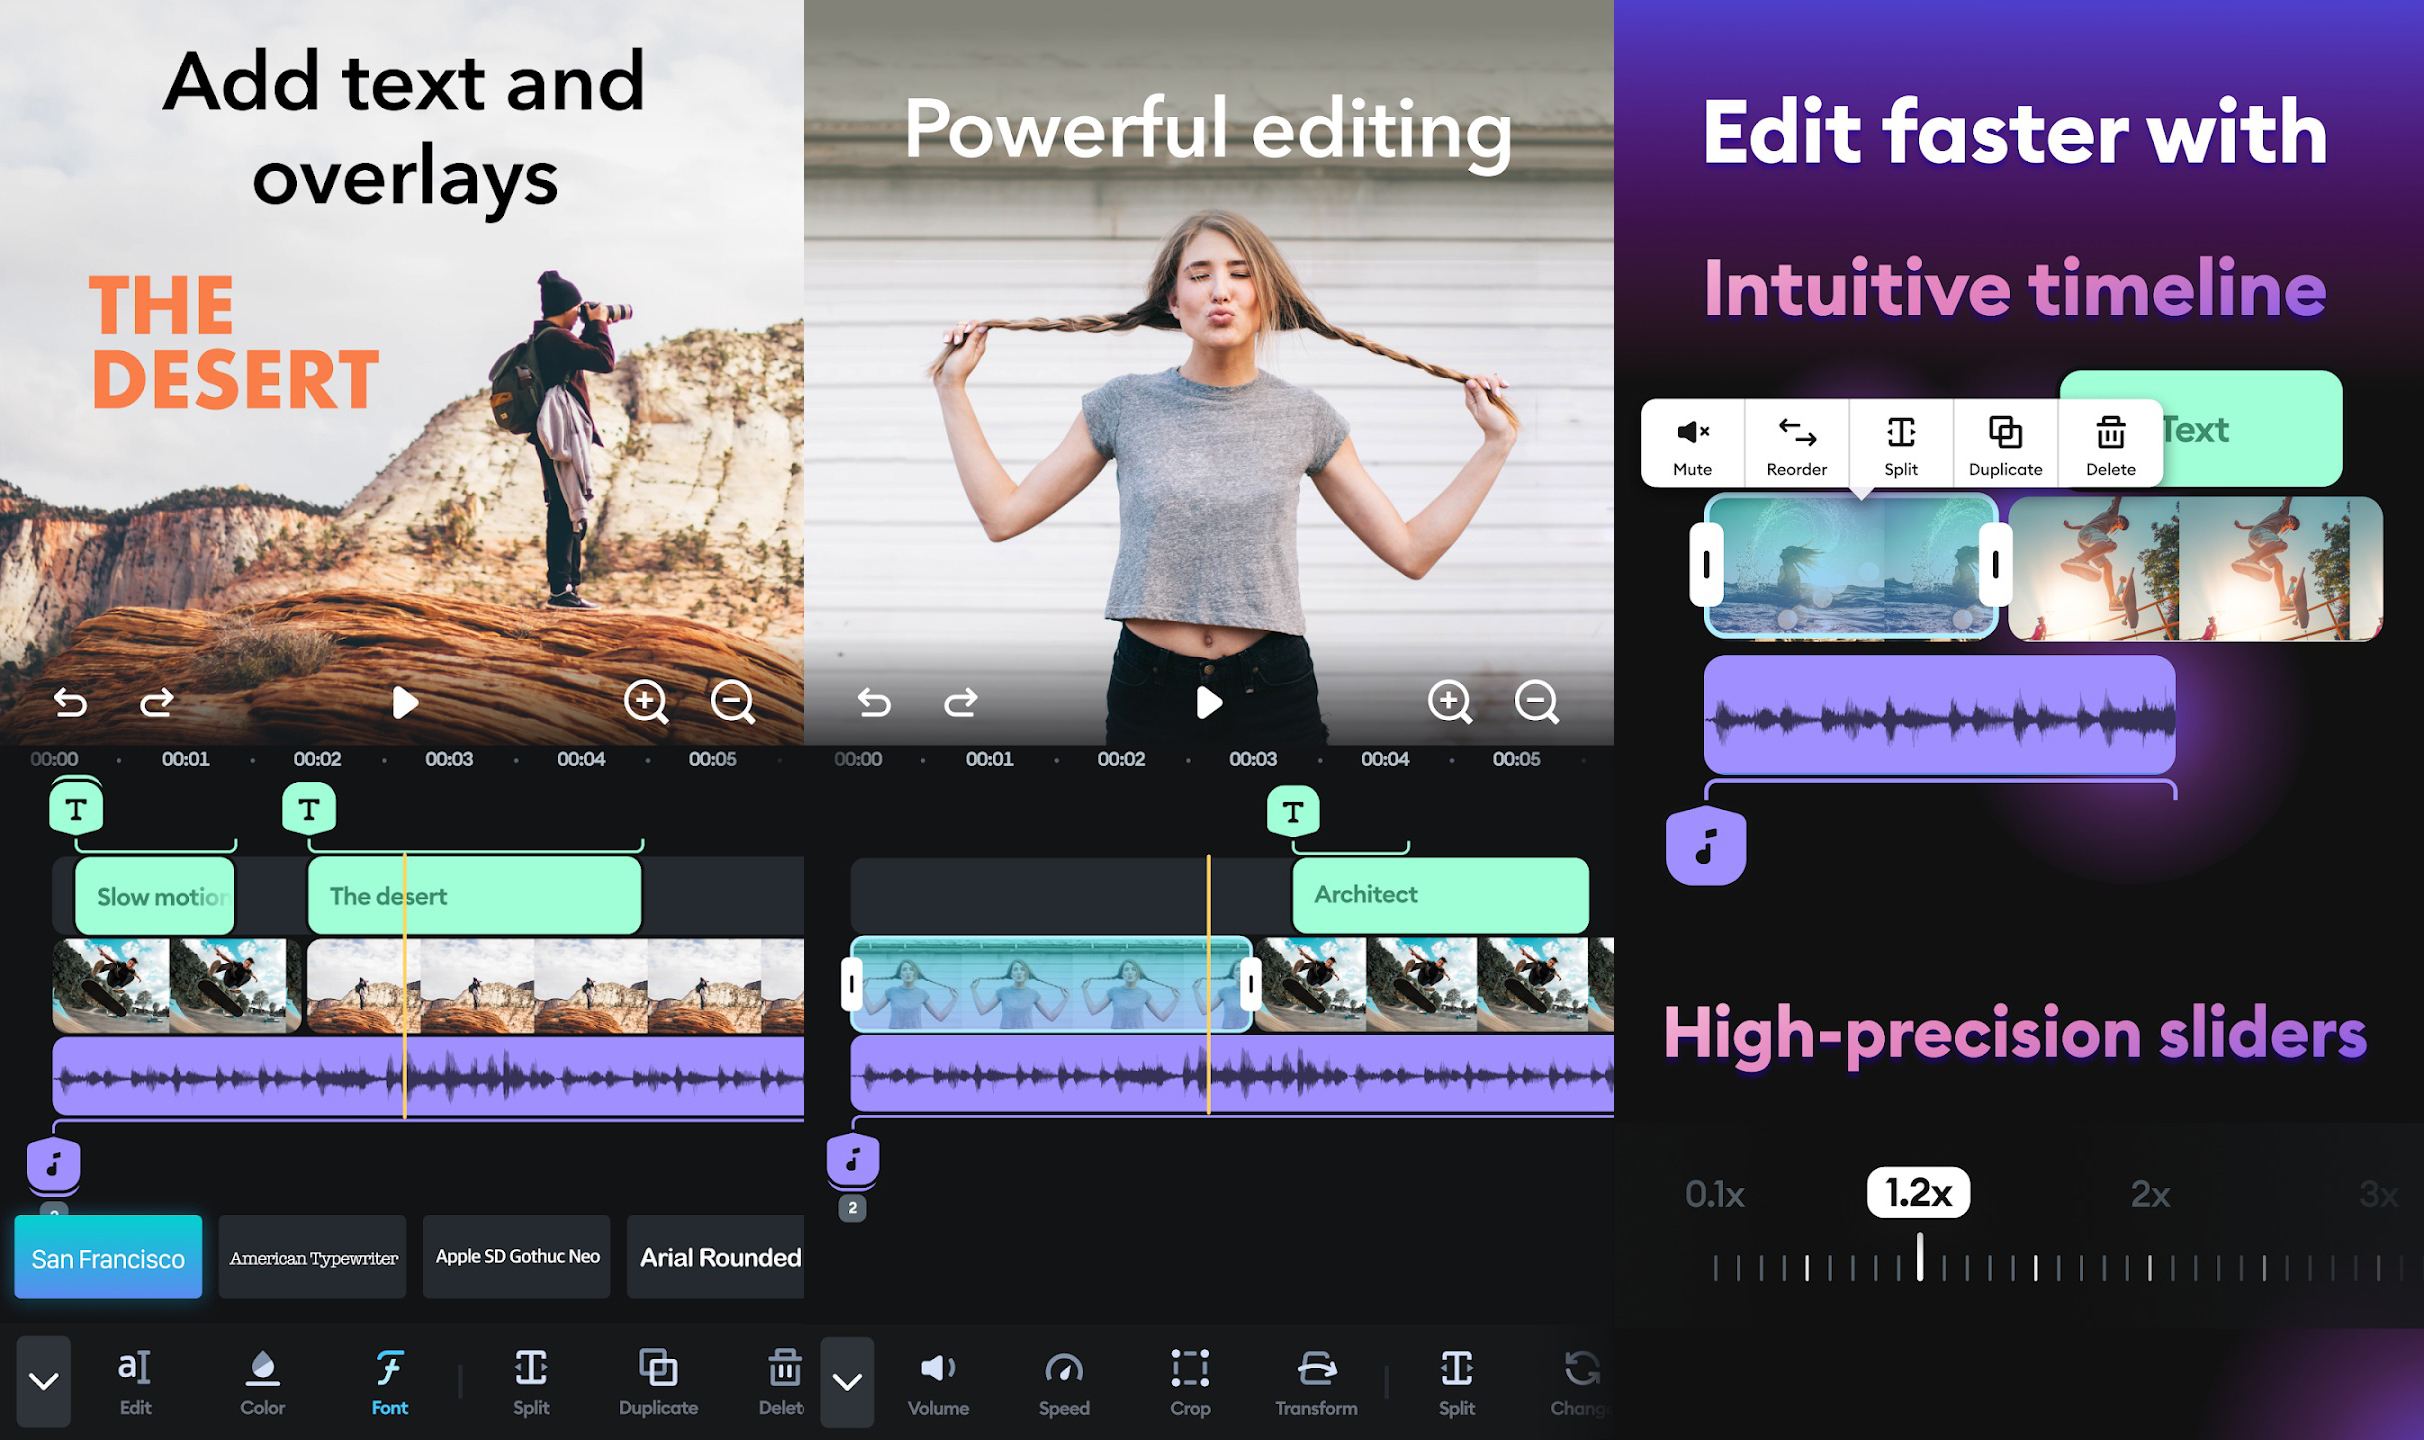
Task: Select the Architect text clip on timeline
Action: pos(1440,895)
